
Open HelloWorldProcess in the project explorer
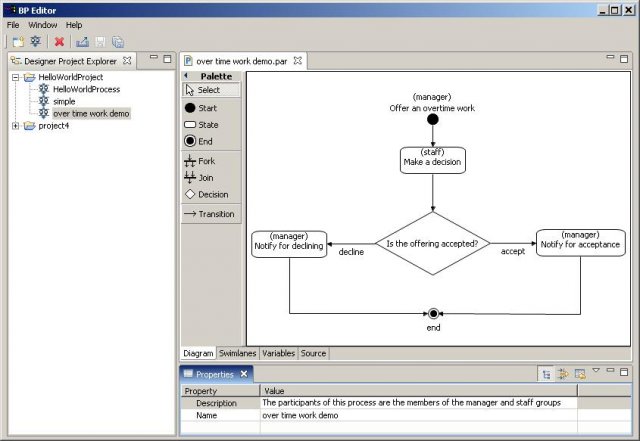point(86,89)
